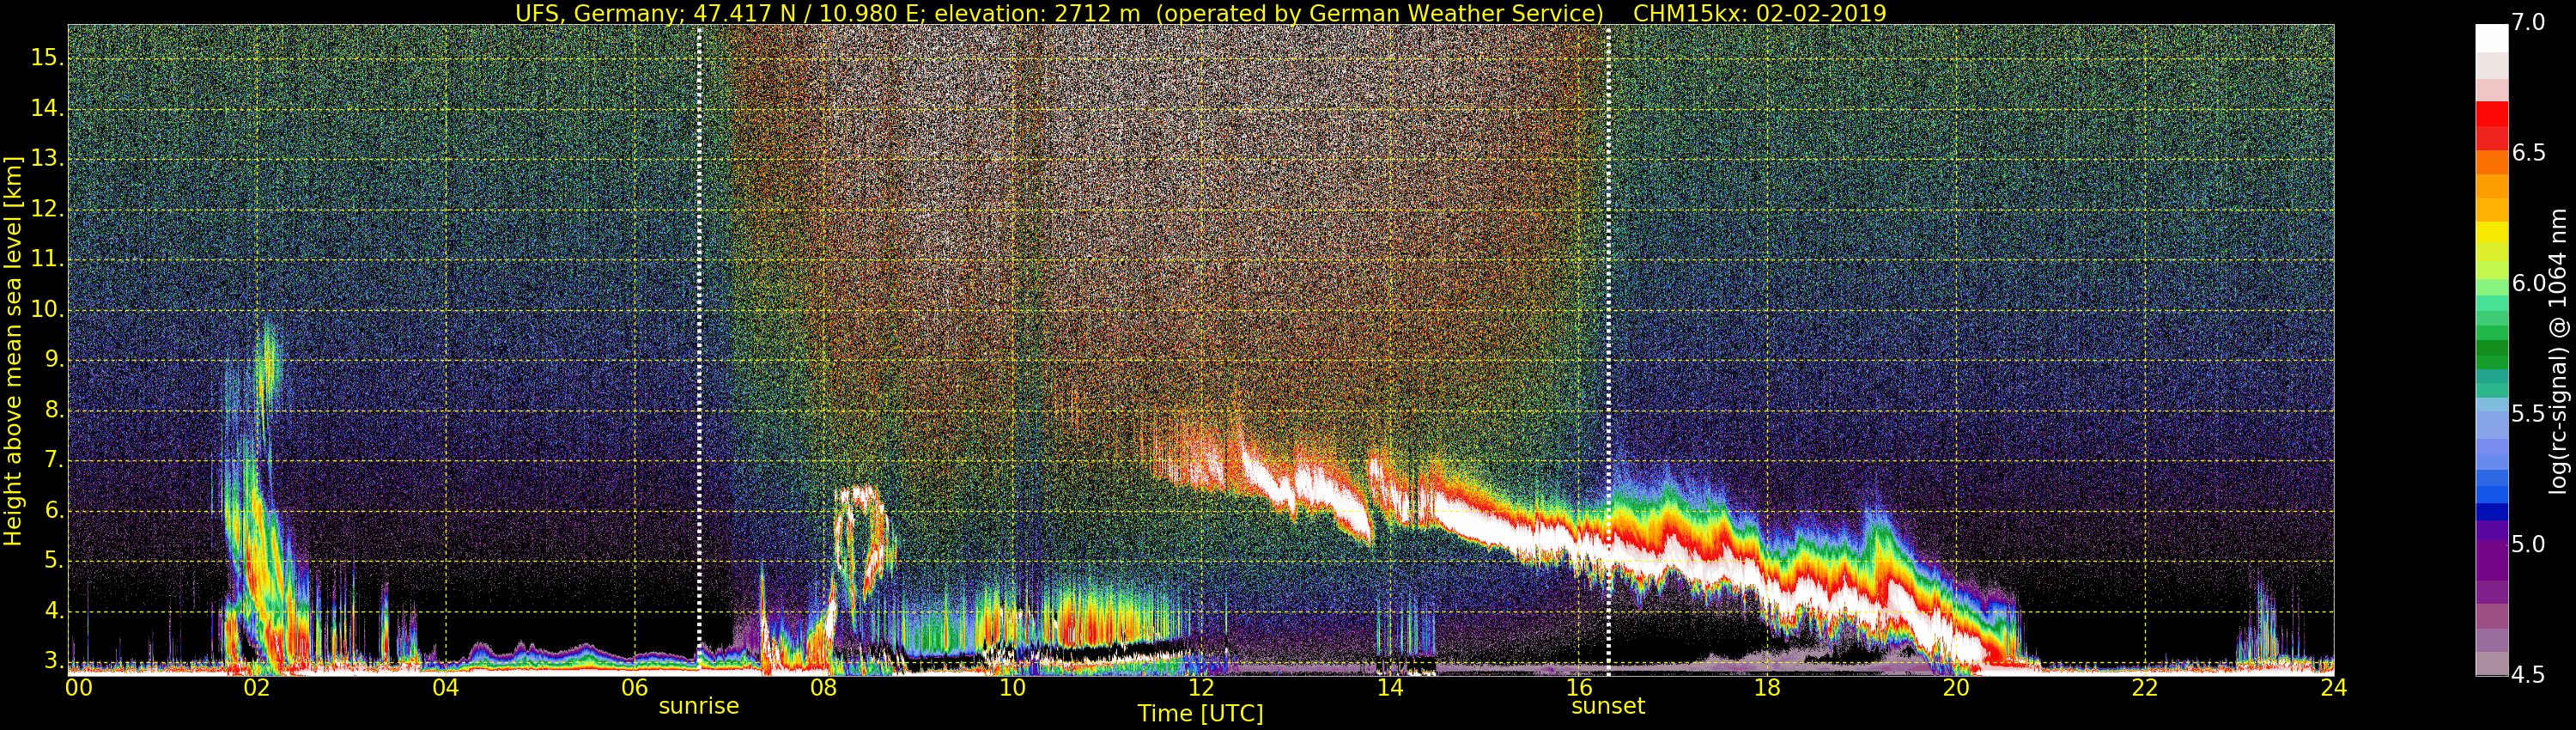Click the time tick label 10
Image resolution: width=2576 pixels, height=730 pixels.
coord(1012,687)
